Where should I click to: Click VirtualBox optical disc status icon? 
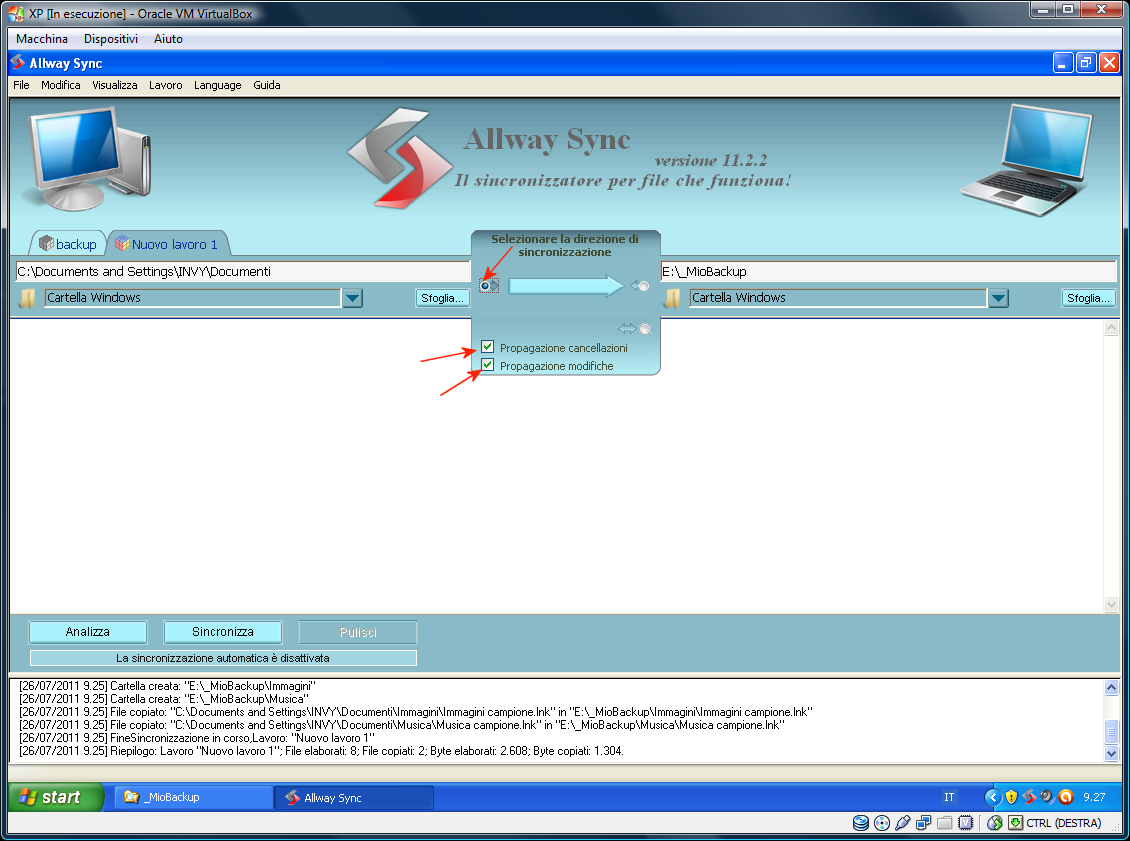pyautogui.click(x=881, y=823)
